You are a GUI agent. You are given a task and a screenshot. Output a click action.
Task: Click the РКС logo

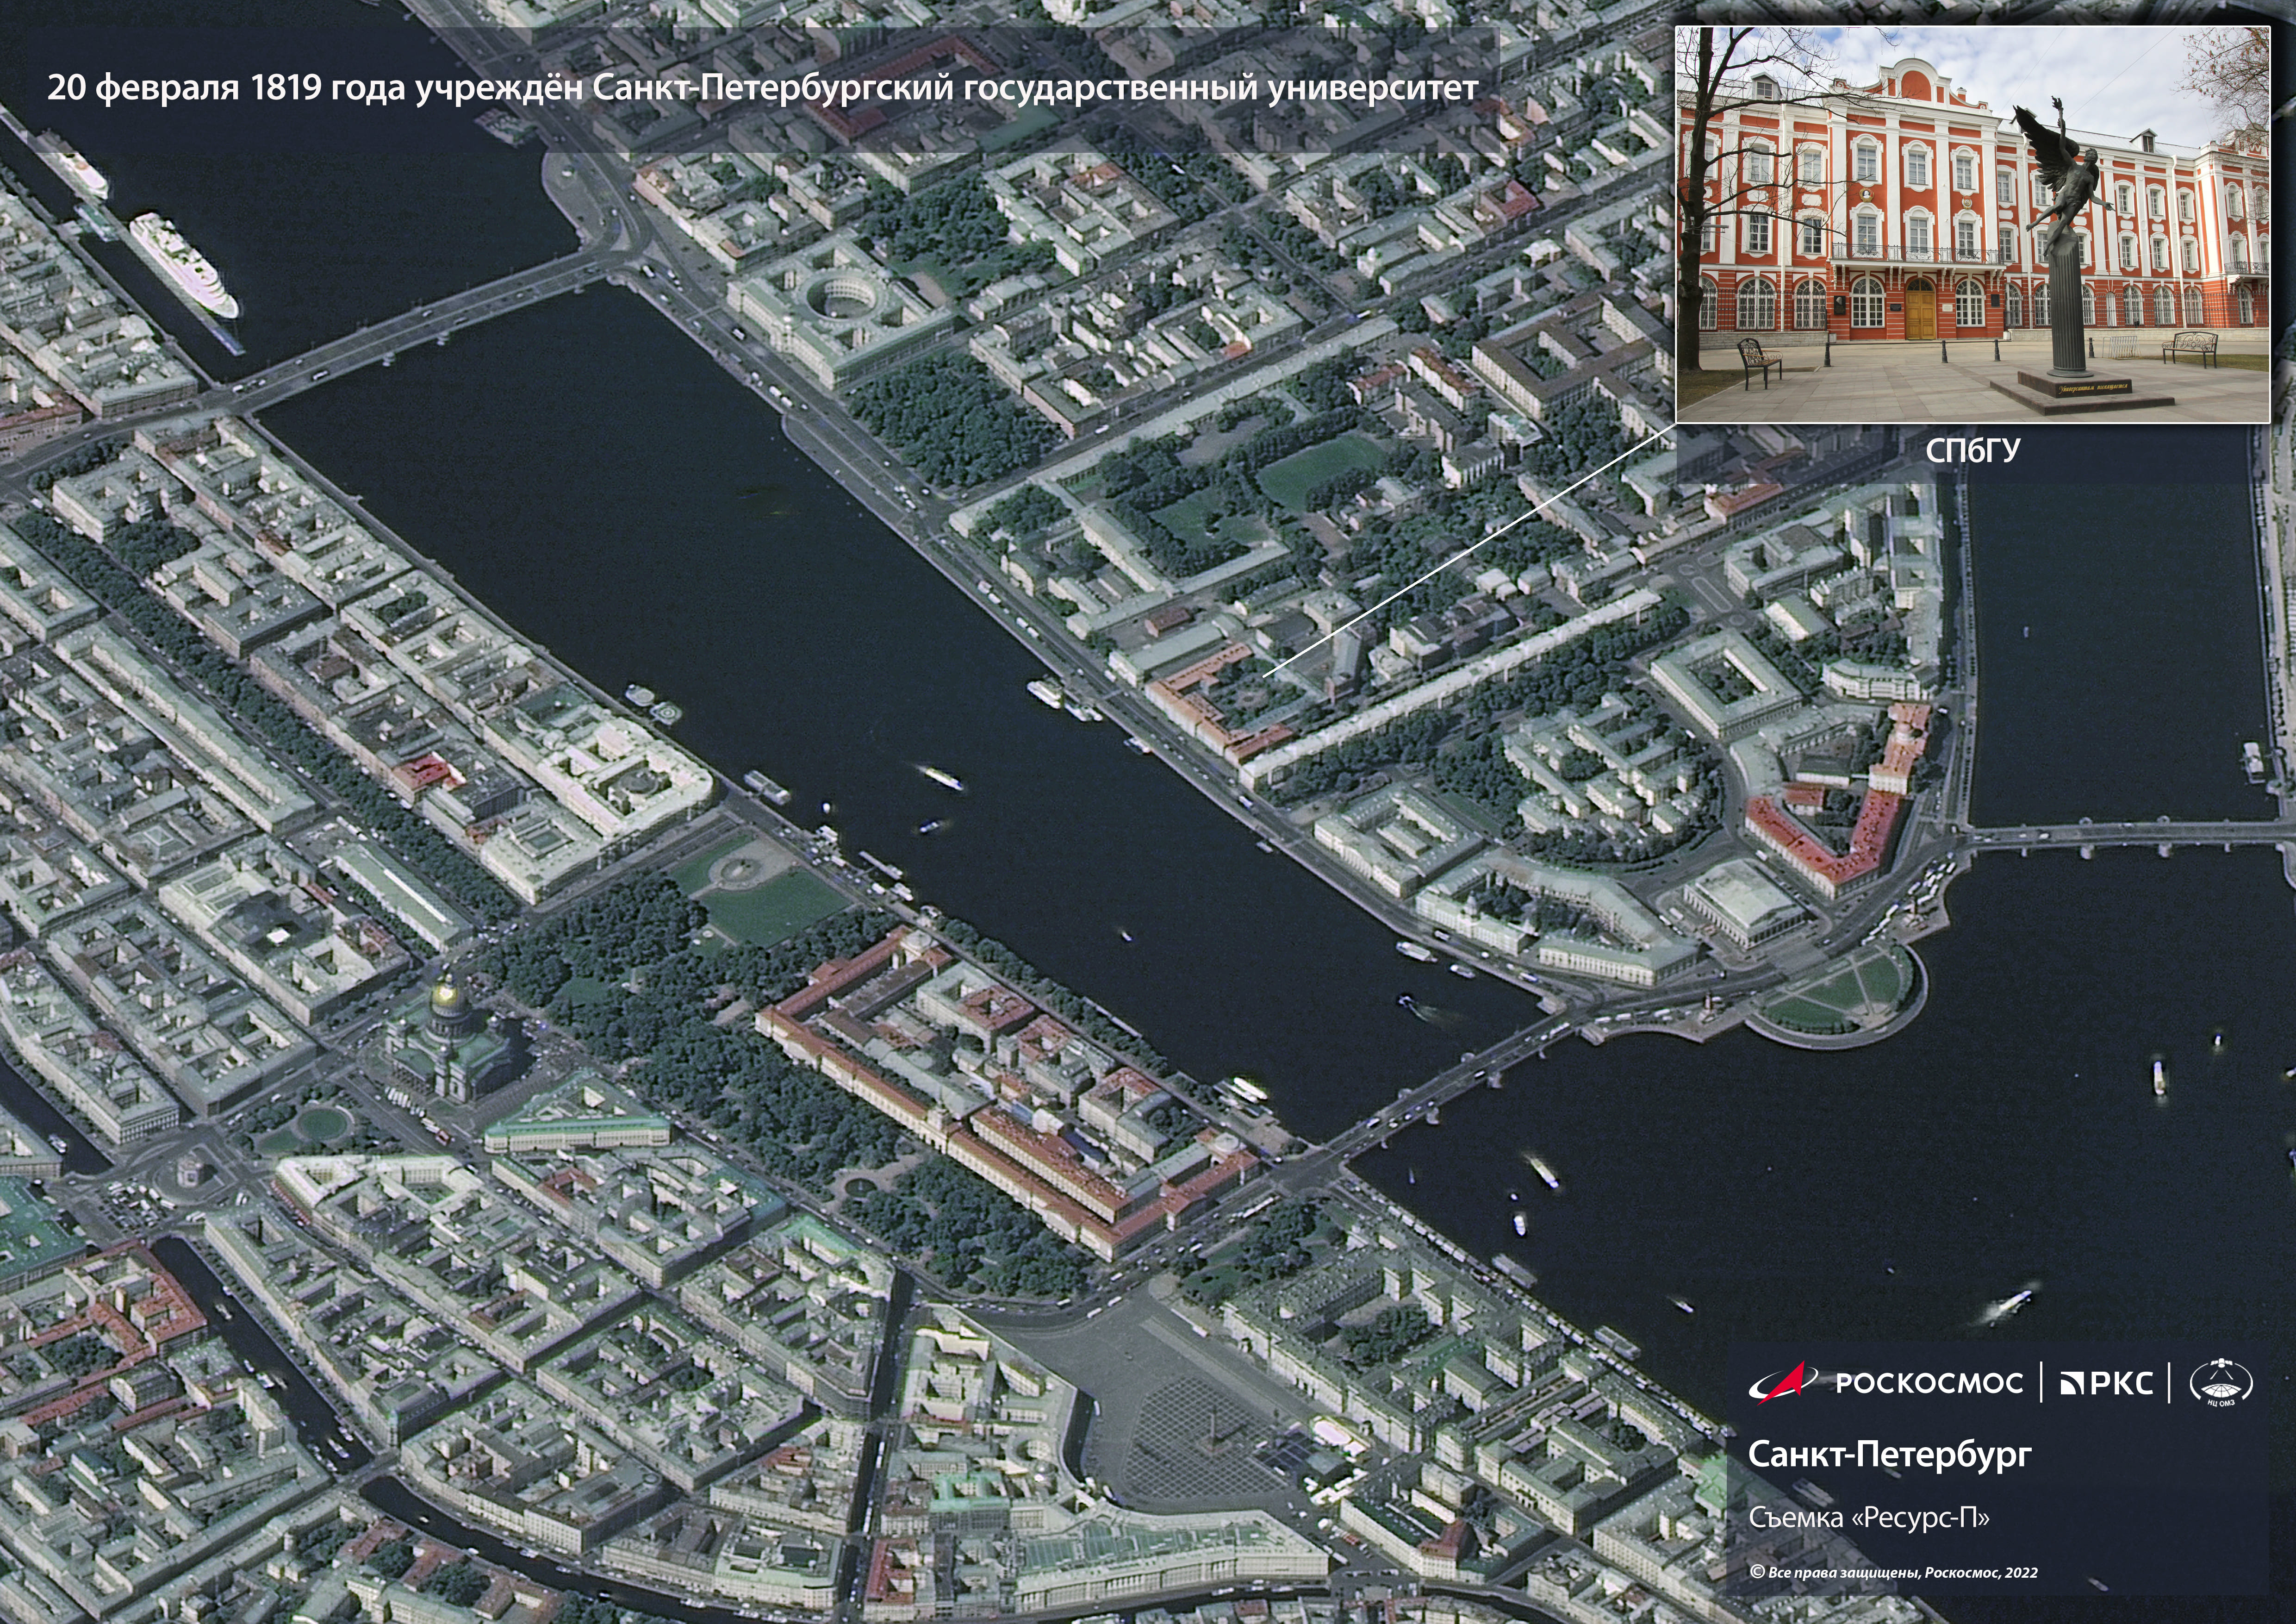(2108, 1383)
